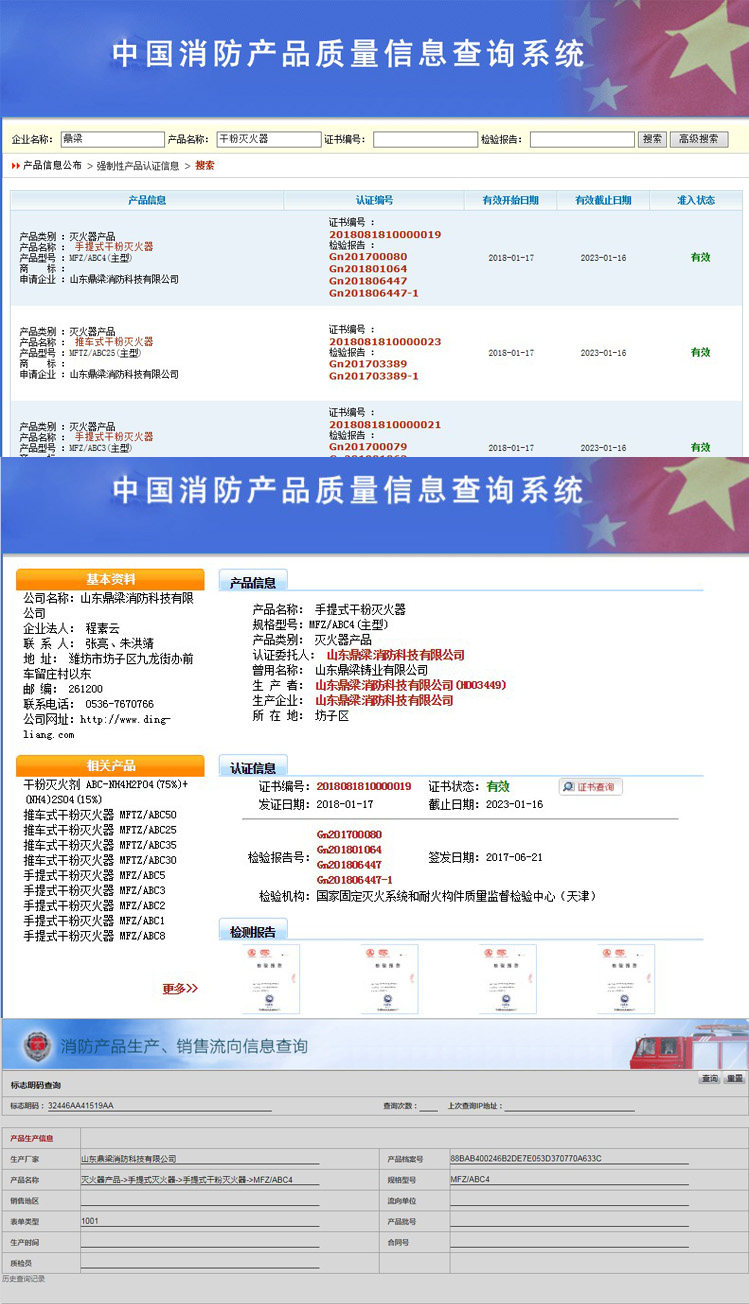This screenshot has width=749, height=1304.
Task: Open the second 检测报告 thumbnail
Action: tap(389, 979)
